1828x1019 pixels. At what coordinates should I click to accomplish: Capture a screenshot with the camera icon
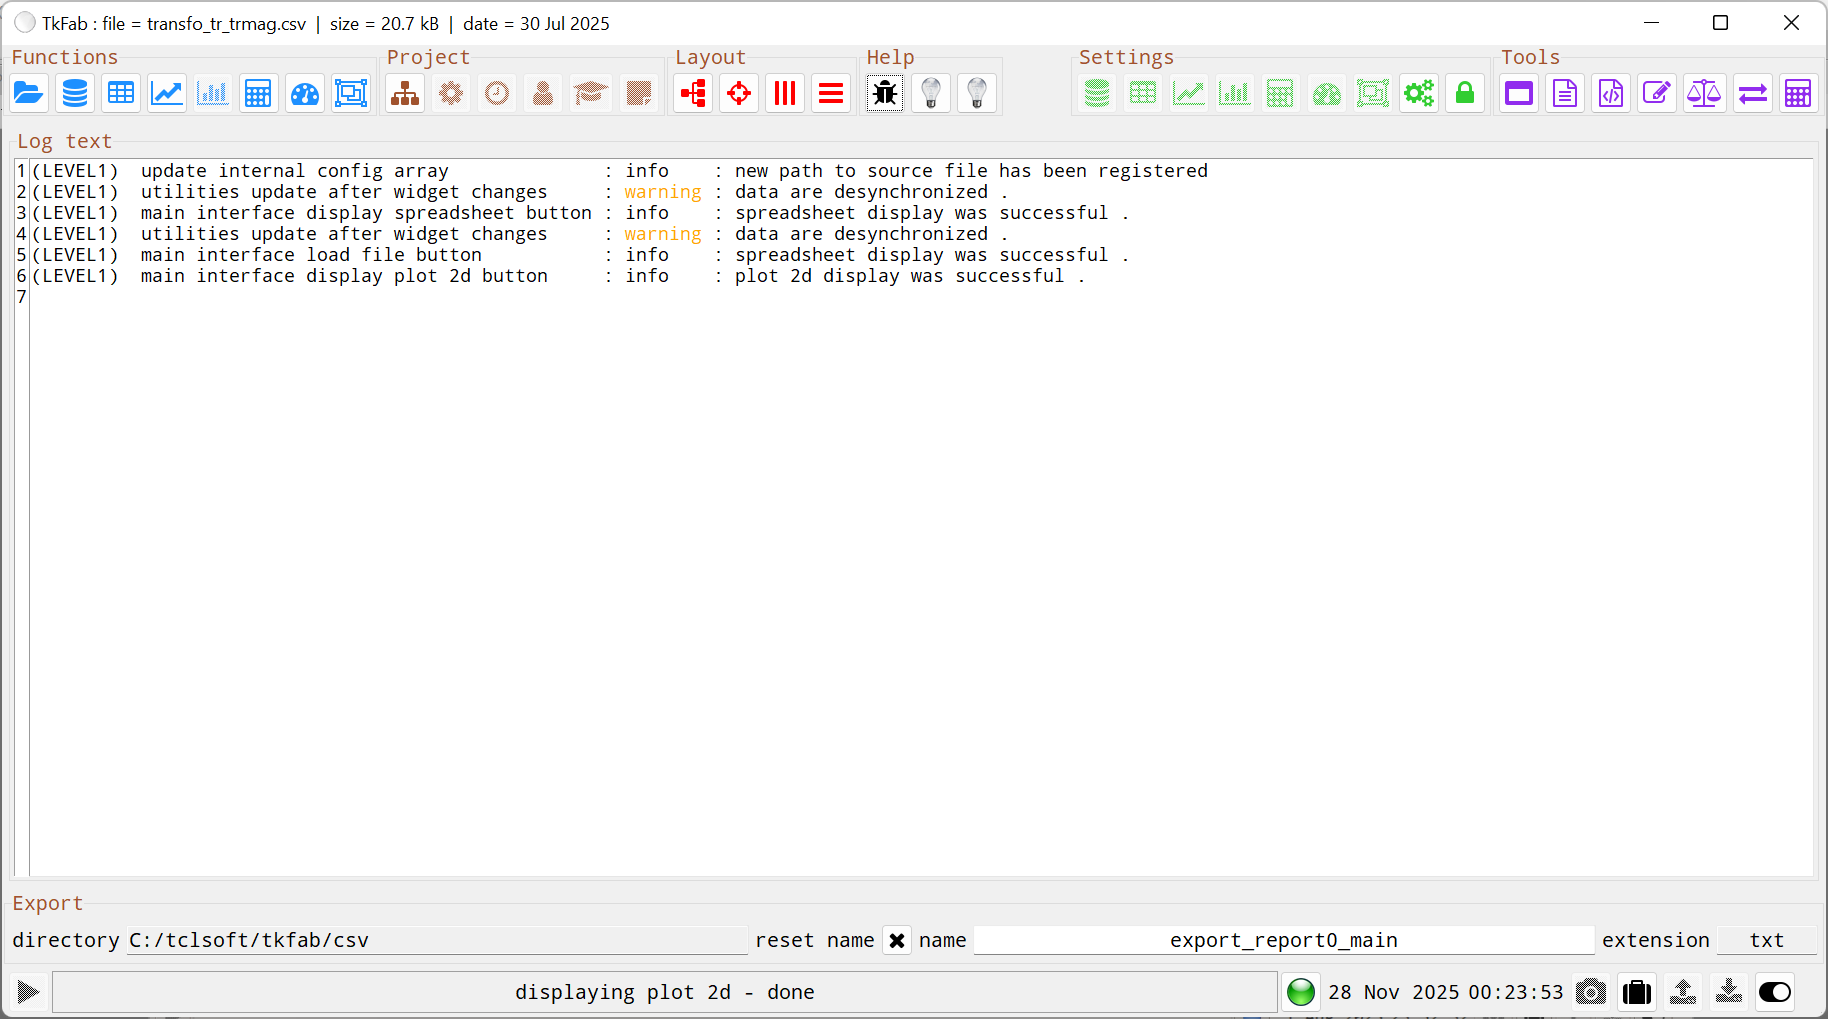coord(1590,992)
